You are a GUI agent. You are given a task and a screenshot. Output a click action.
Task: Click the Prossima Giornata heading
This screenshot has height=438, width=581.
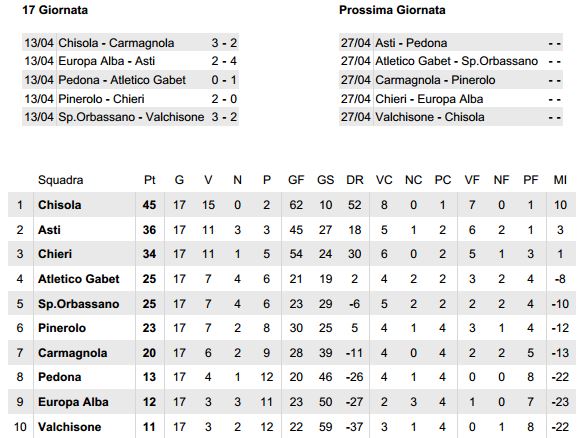[x=392, y=10]
